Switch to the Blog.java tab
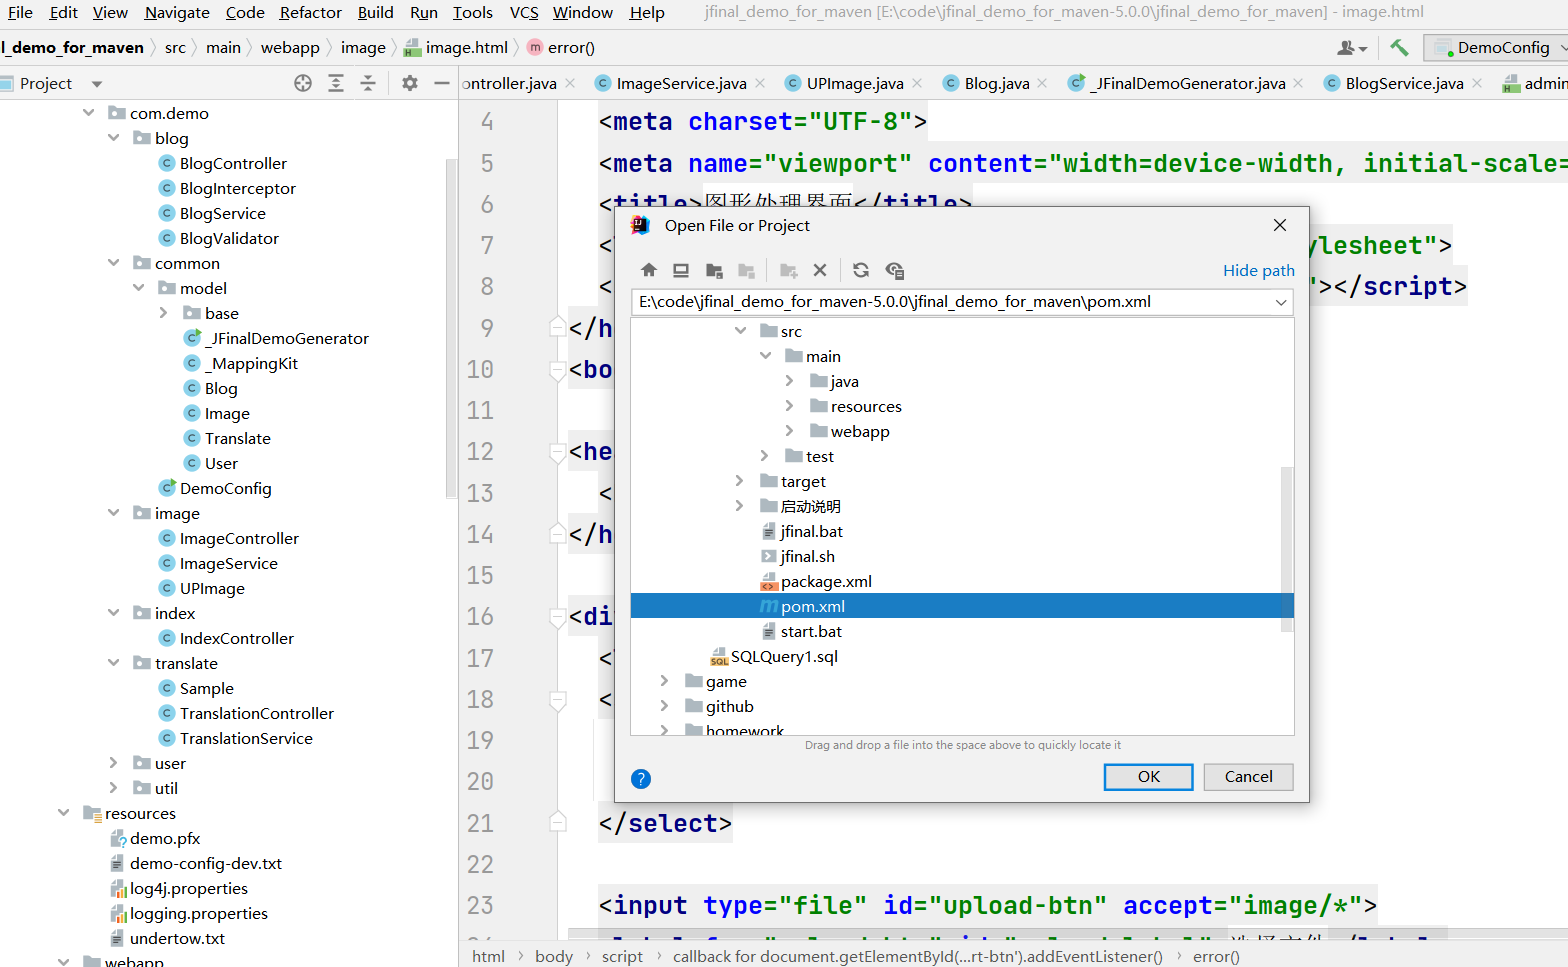Viewport: 1568px width, 967px height. [x=996, y=83]
